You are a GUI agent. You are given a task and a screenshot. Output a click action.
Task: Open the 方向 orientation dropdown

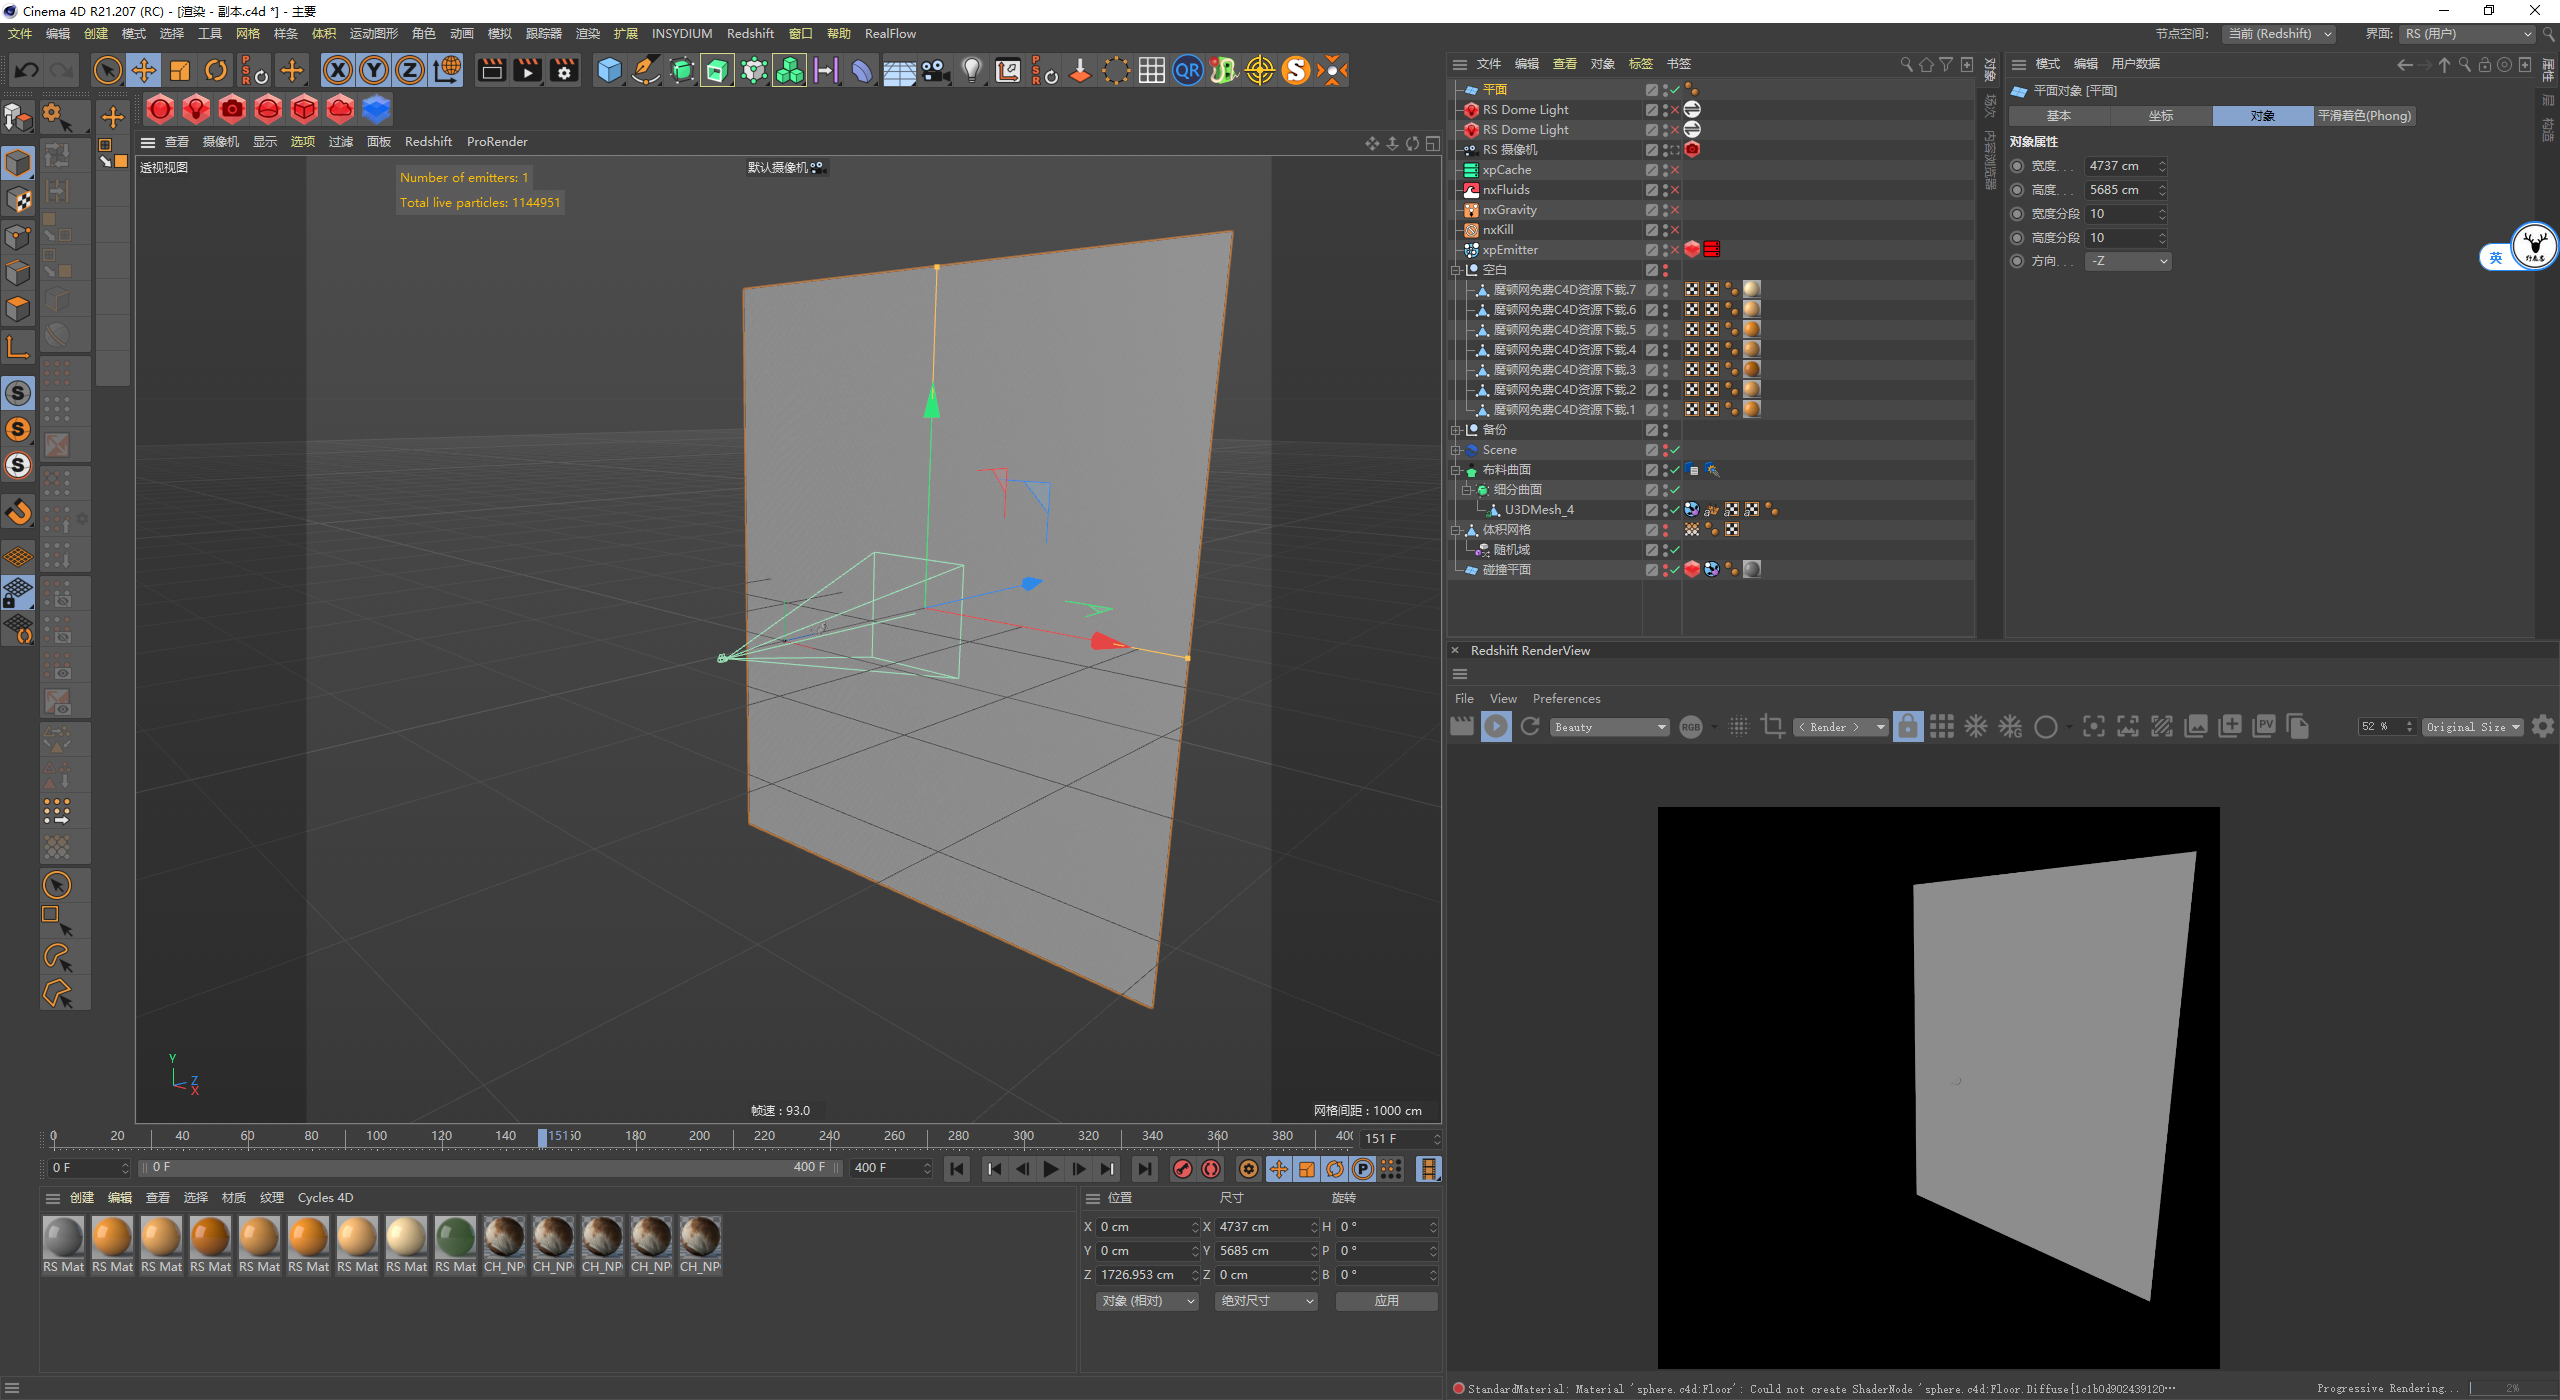tap(2127, 261)
